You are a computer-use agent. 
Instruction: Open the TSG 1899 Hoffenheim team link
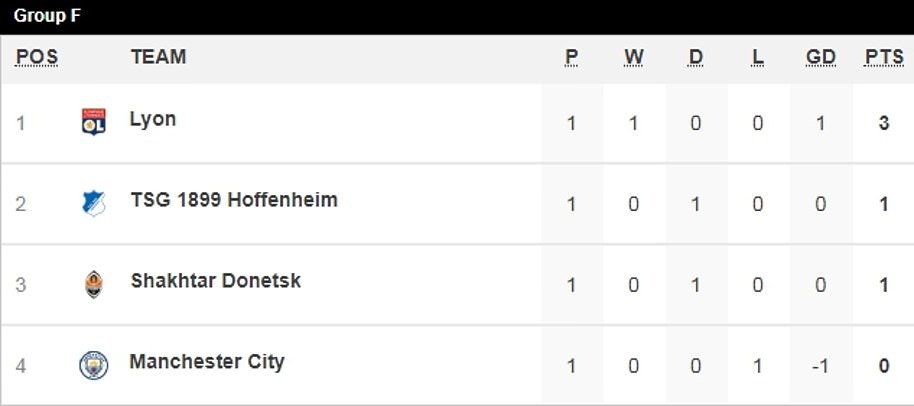click(233, 200)
